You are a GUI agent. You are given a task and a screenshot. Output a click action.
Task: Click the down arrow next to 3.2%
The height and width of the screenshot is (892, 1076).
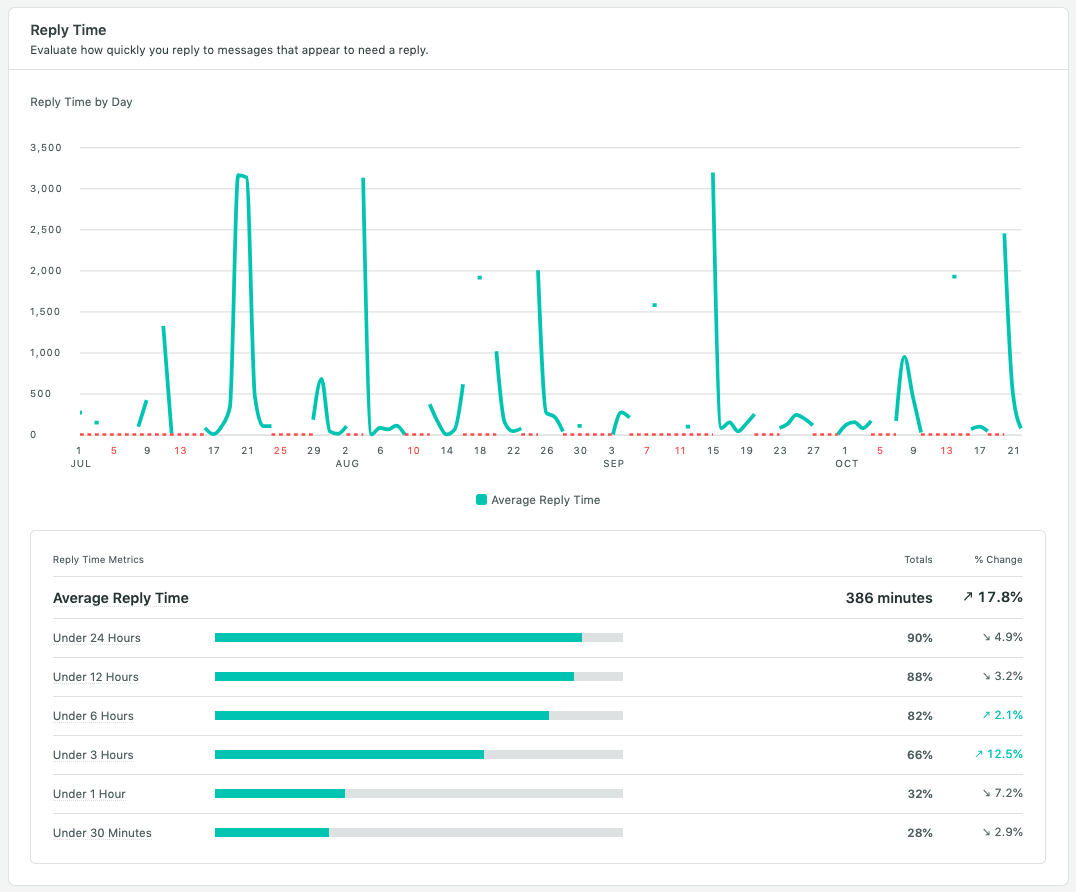pyautogui.click(x=987, y=677)
